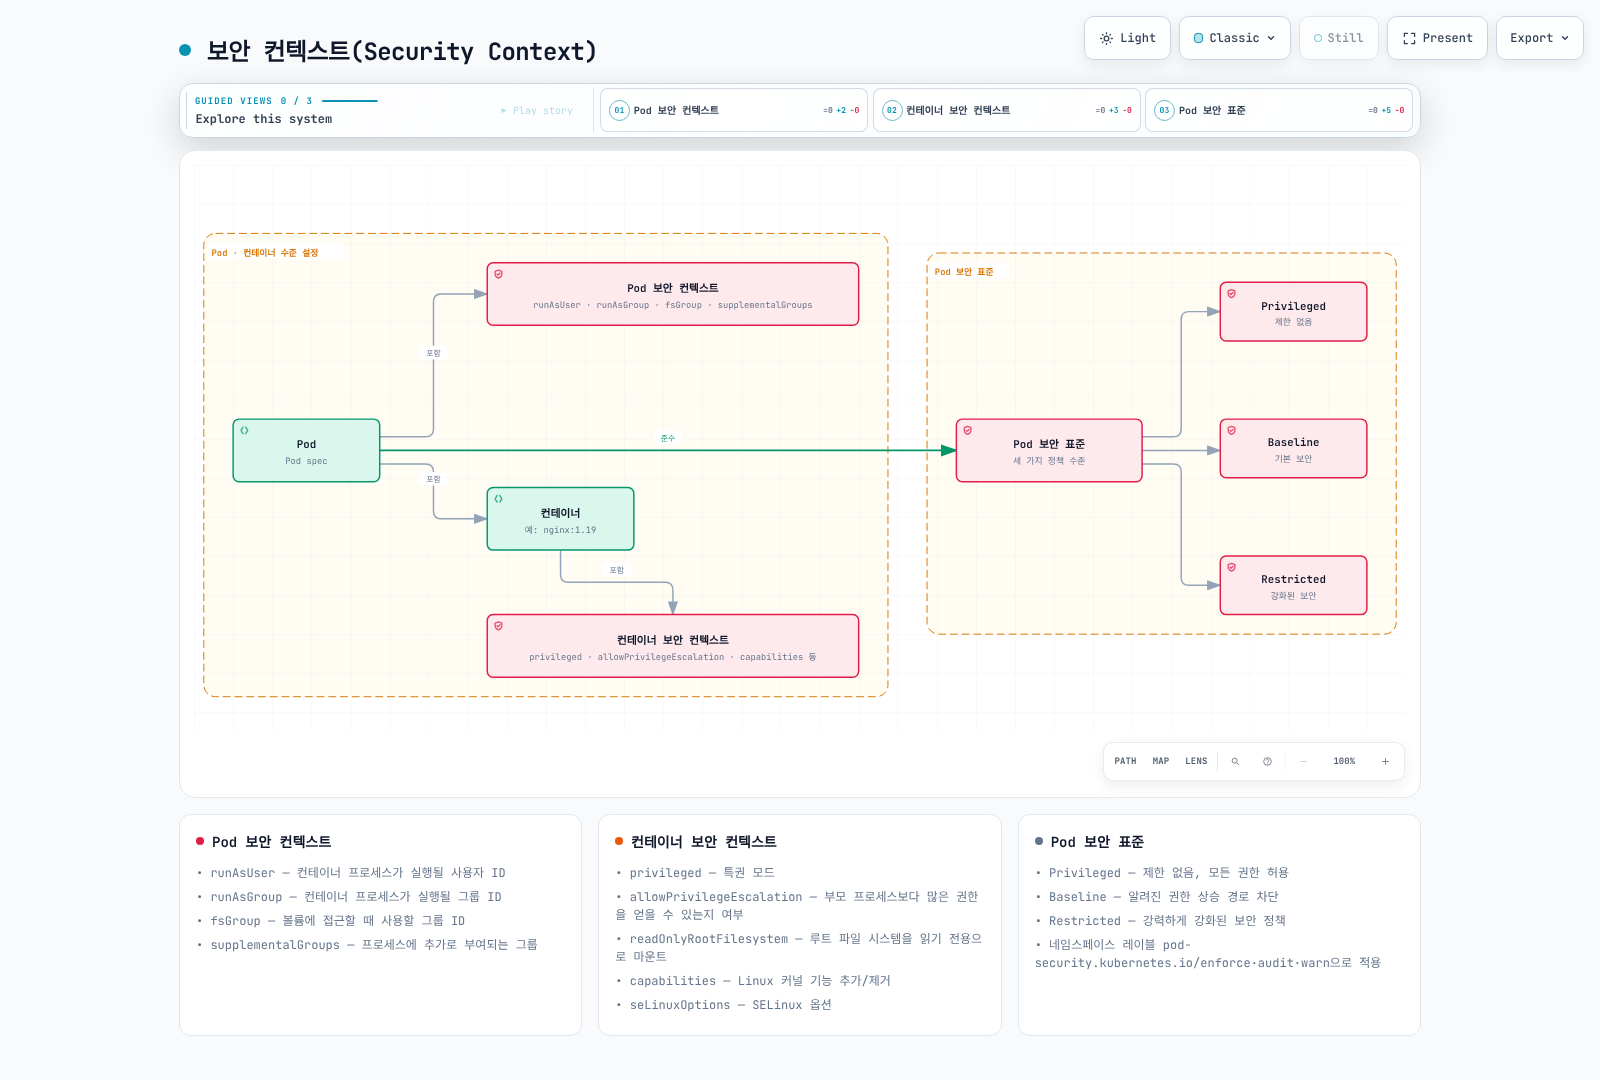Click the shield icon on Pod 보안 표준 node

click(967, 430)
